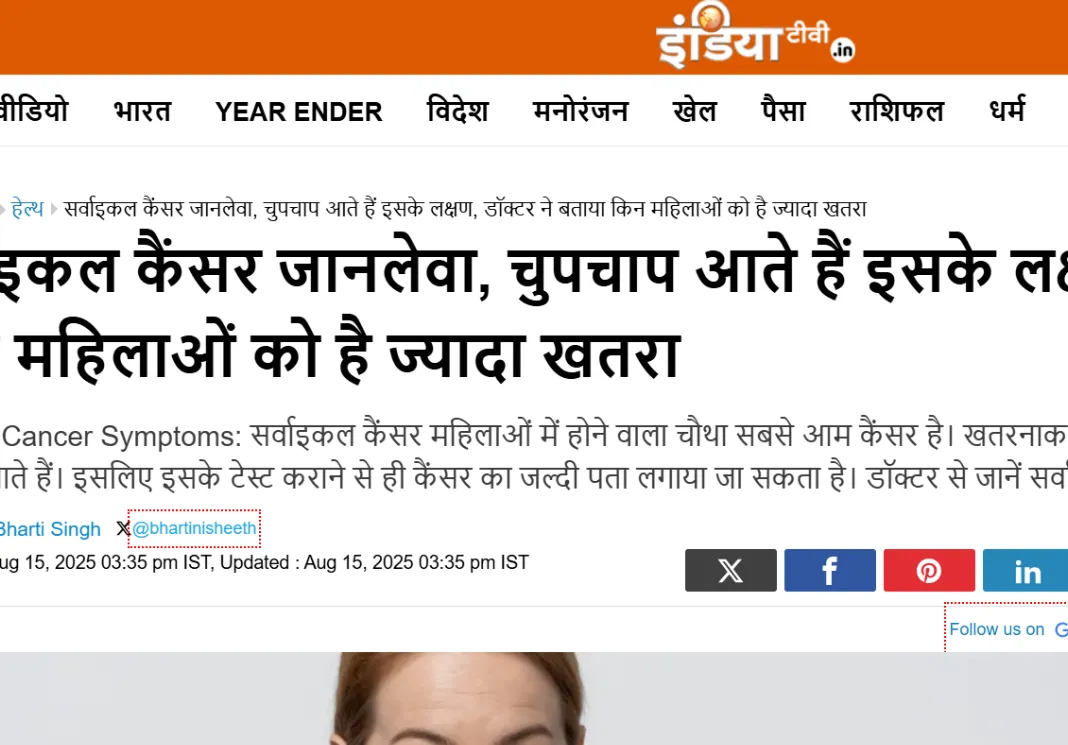The image size is (1068, 745).
Task: Share article on Facebook
Action: [x=830, y=570]
